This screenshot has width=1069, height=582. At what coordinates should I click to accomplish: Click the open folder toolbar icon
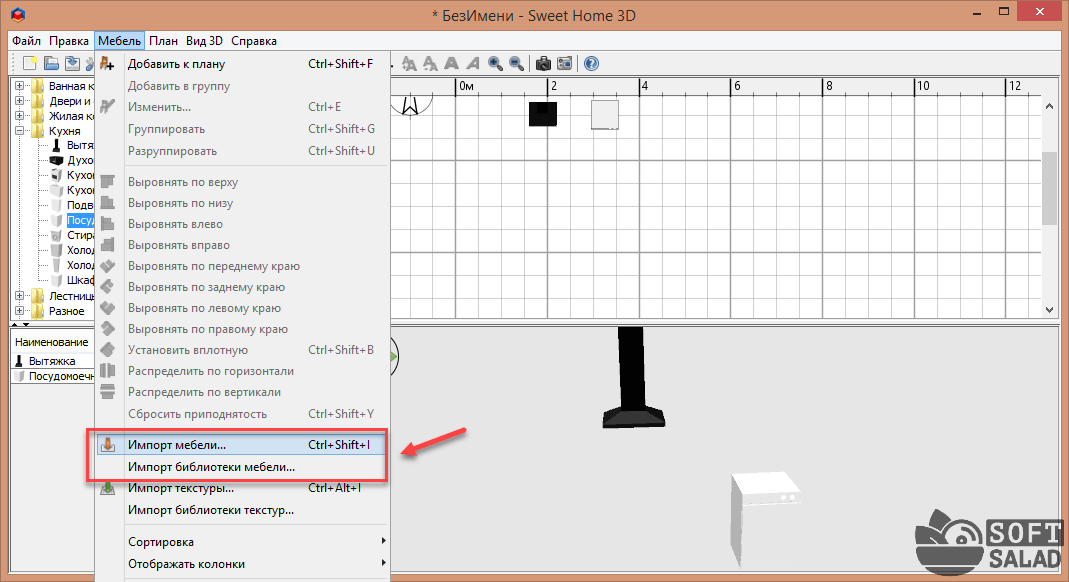(x=51, y=64)
